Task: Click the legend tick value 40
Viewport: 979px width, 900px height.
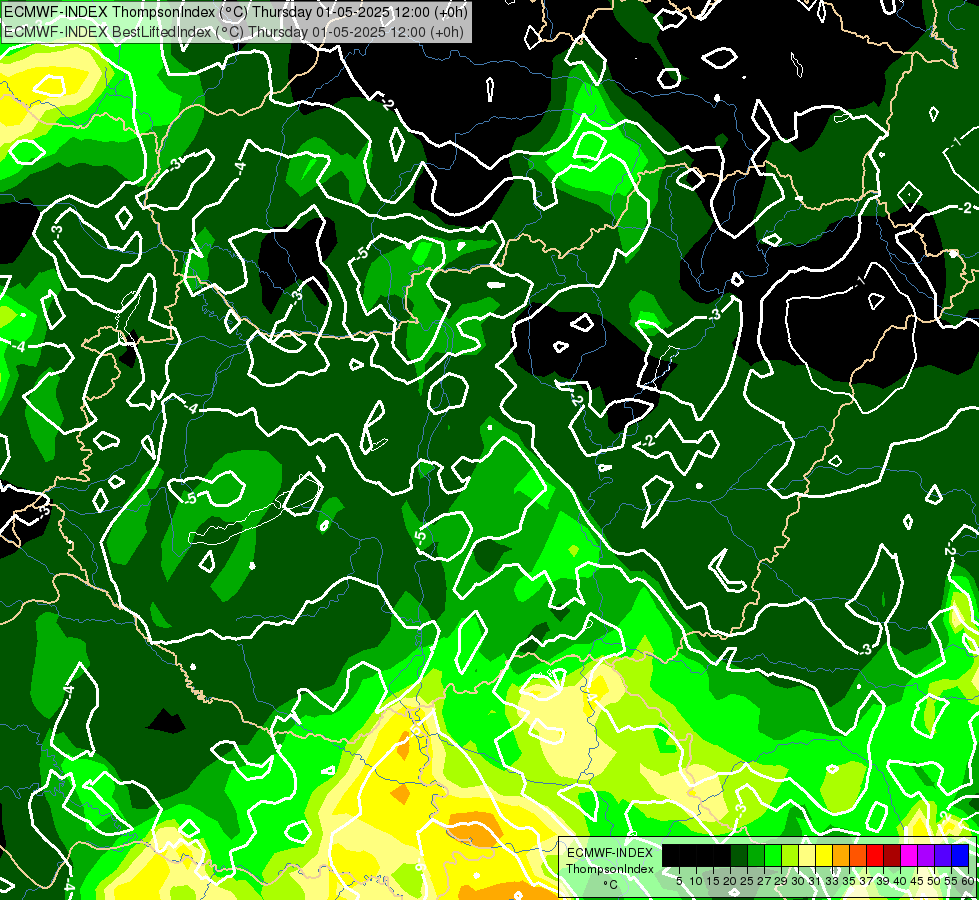Action: coord(900,881)
